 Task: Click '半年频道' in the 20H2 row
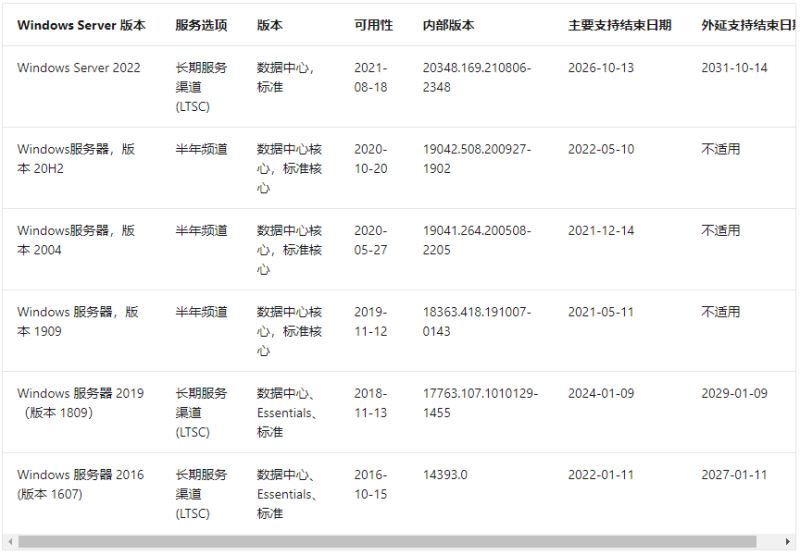(201, 149)
